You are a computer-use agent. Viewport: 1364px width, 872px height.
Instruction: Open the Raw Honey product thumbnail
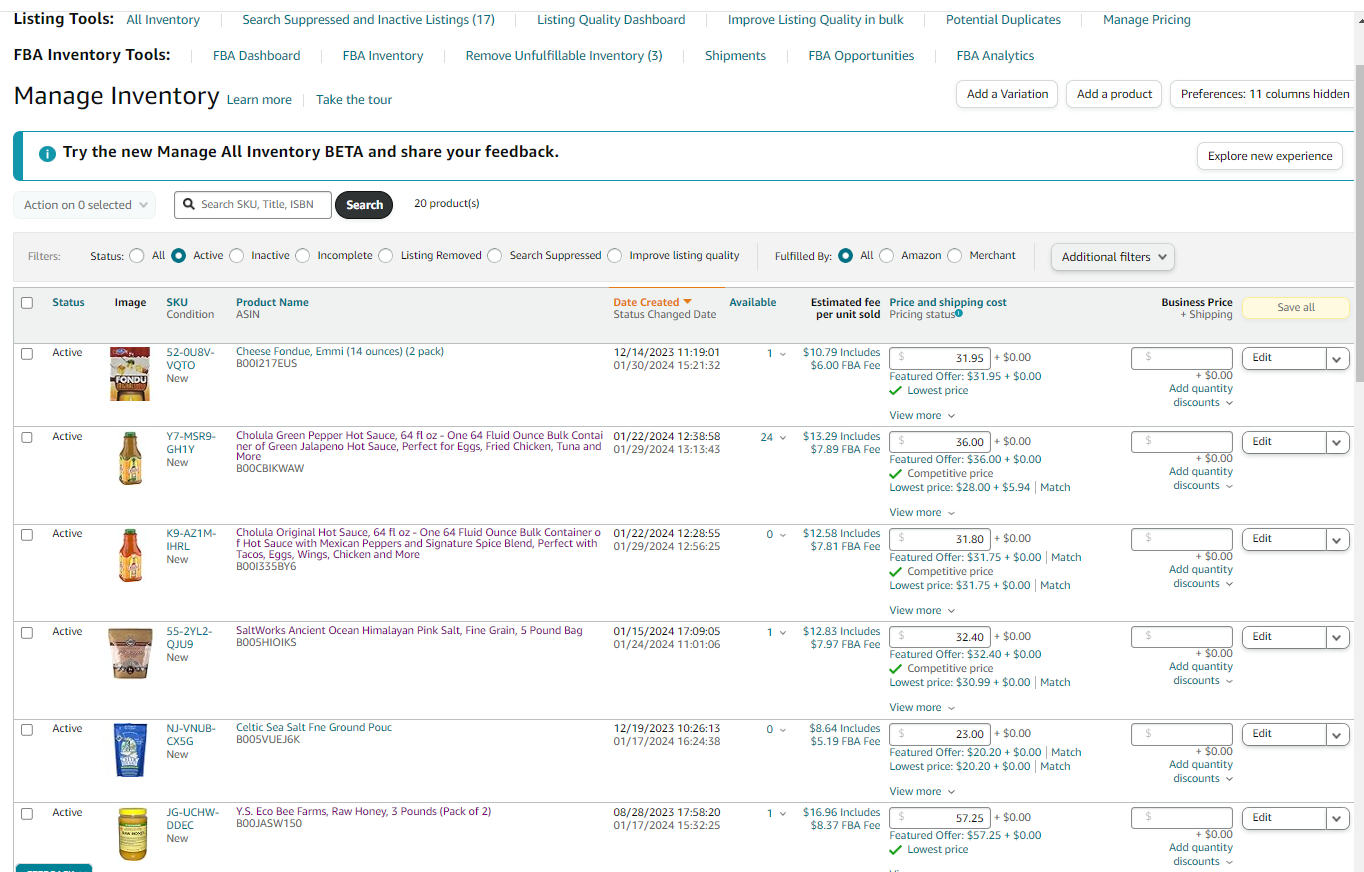point(132,834)
